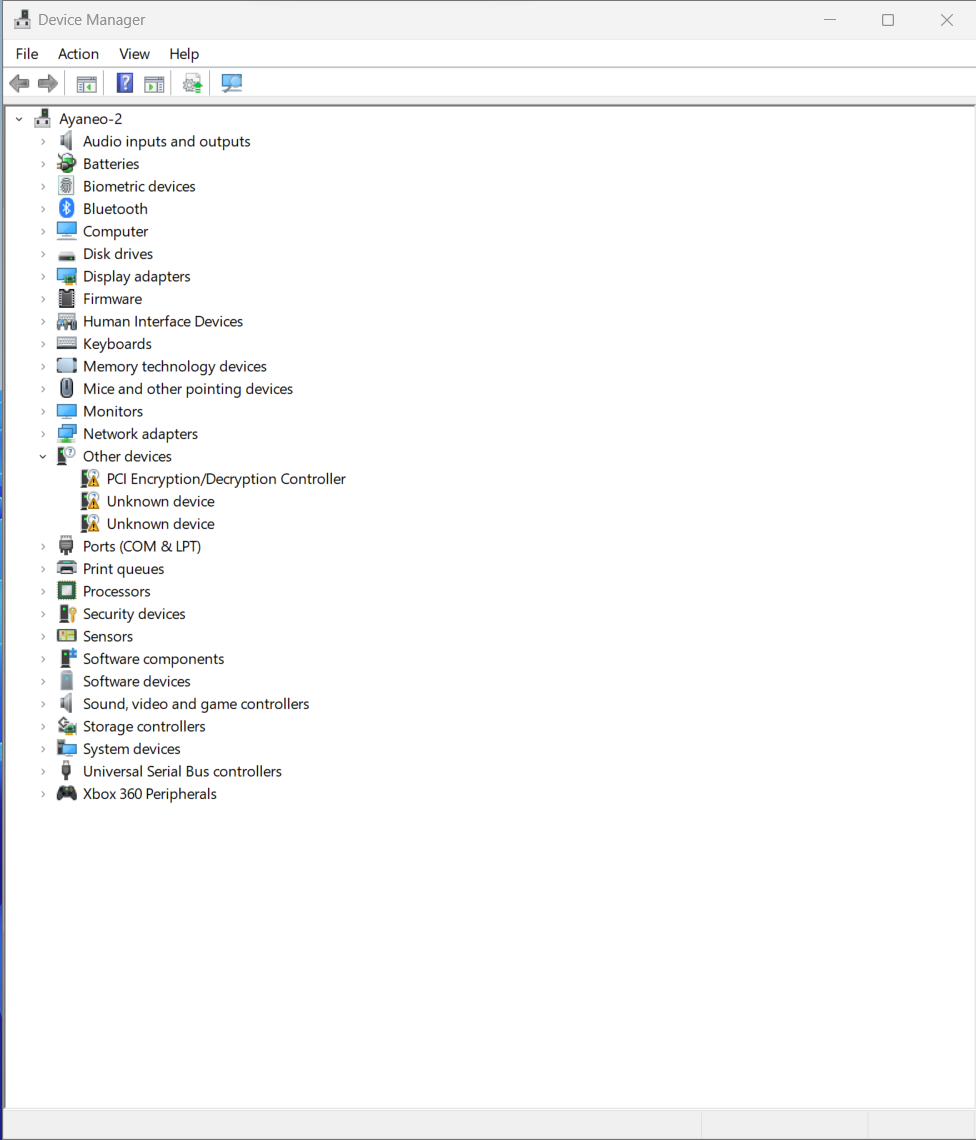The height and width of the screenshot is (1140, 976).
Task: Click the Xbox 360 Peripherals gamepad icon
Action: 67,793
